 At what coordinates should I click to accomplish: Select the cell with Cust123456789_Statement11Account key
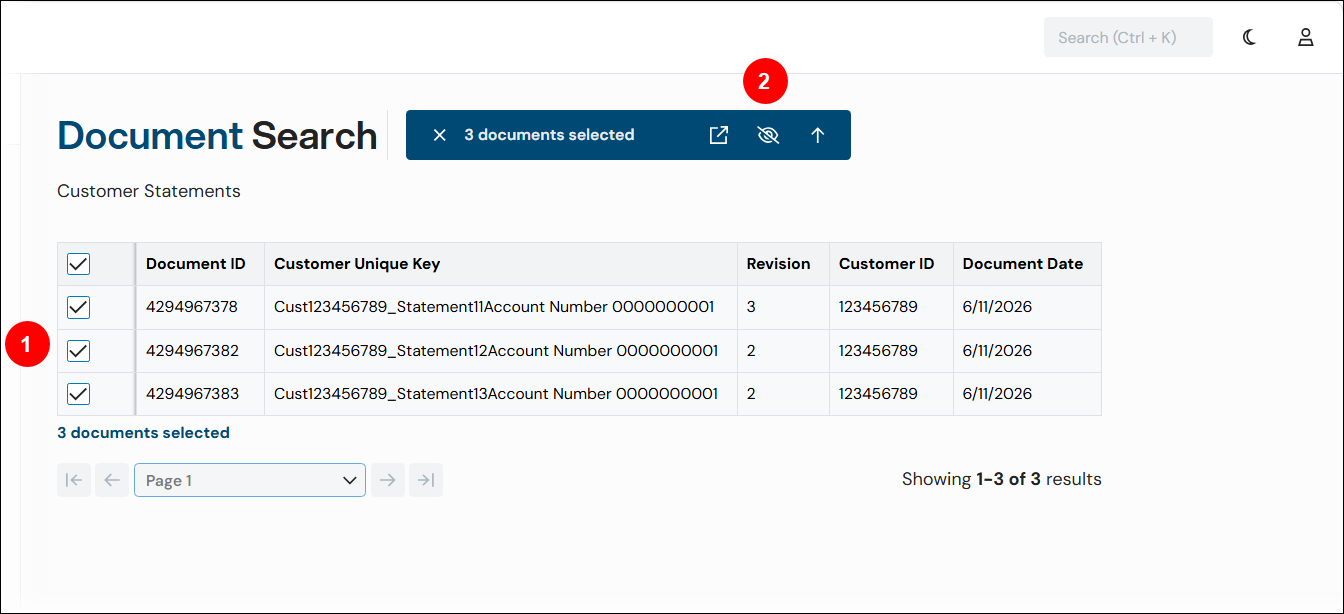501,307
